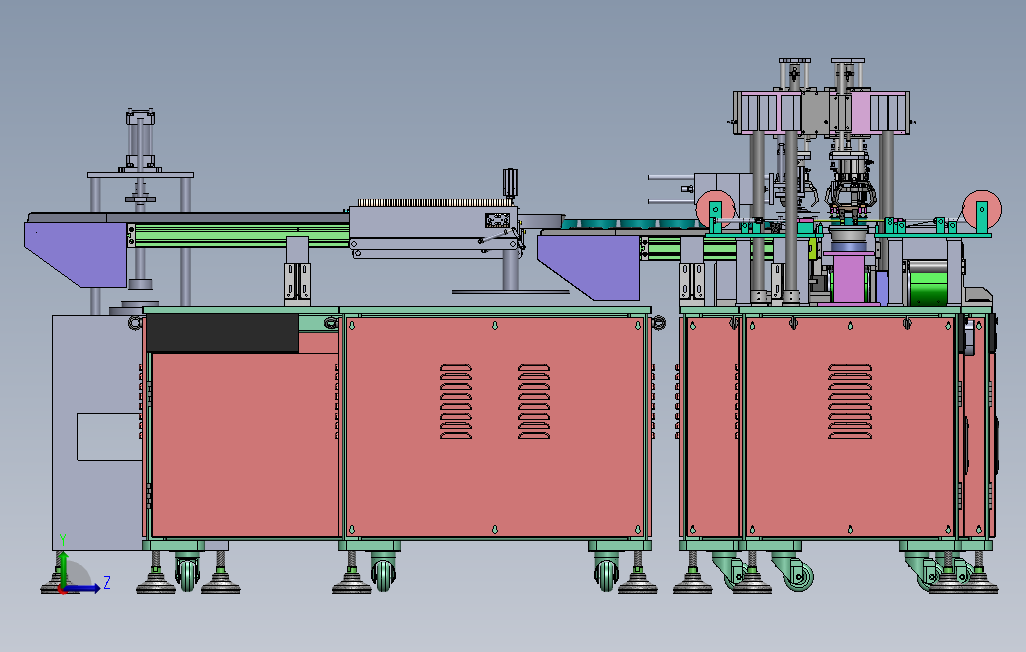
Task: Select the magenta column under the gripper
Action: 849,278
